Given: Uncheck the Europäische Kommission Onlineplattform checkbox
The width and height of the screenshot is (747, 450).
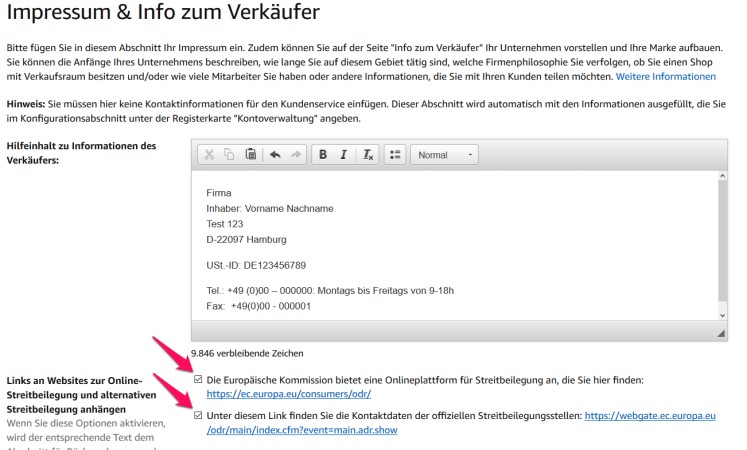Looking at the screenshot, I should tap(198, 380).
